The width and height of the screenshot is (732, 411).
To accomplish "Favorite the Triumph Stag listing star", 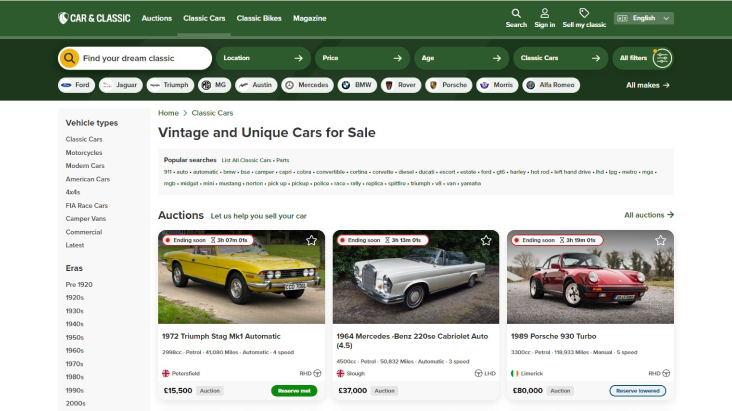I will point(311,241).
